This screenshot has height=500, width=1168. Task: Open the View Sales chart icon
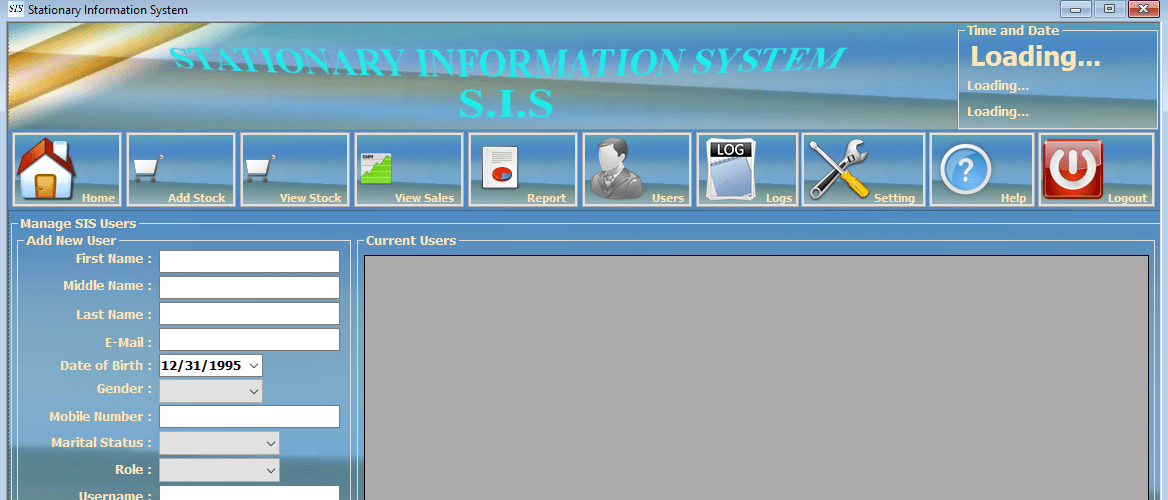point(375,168)
